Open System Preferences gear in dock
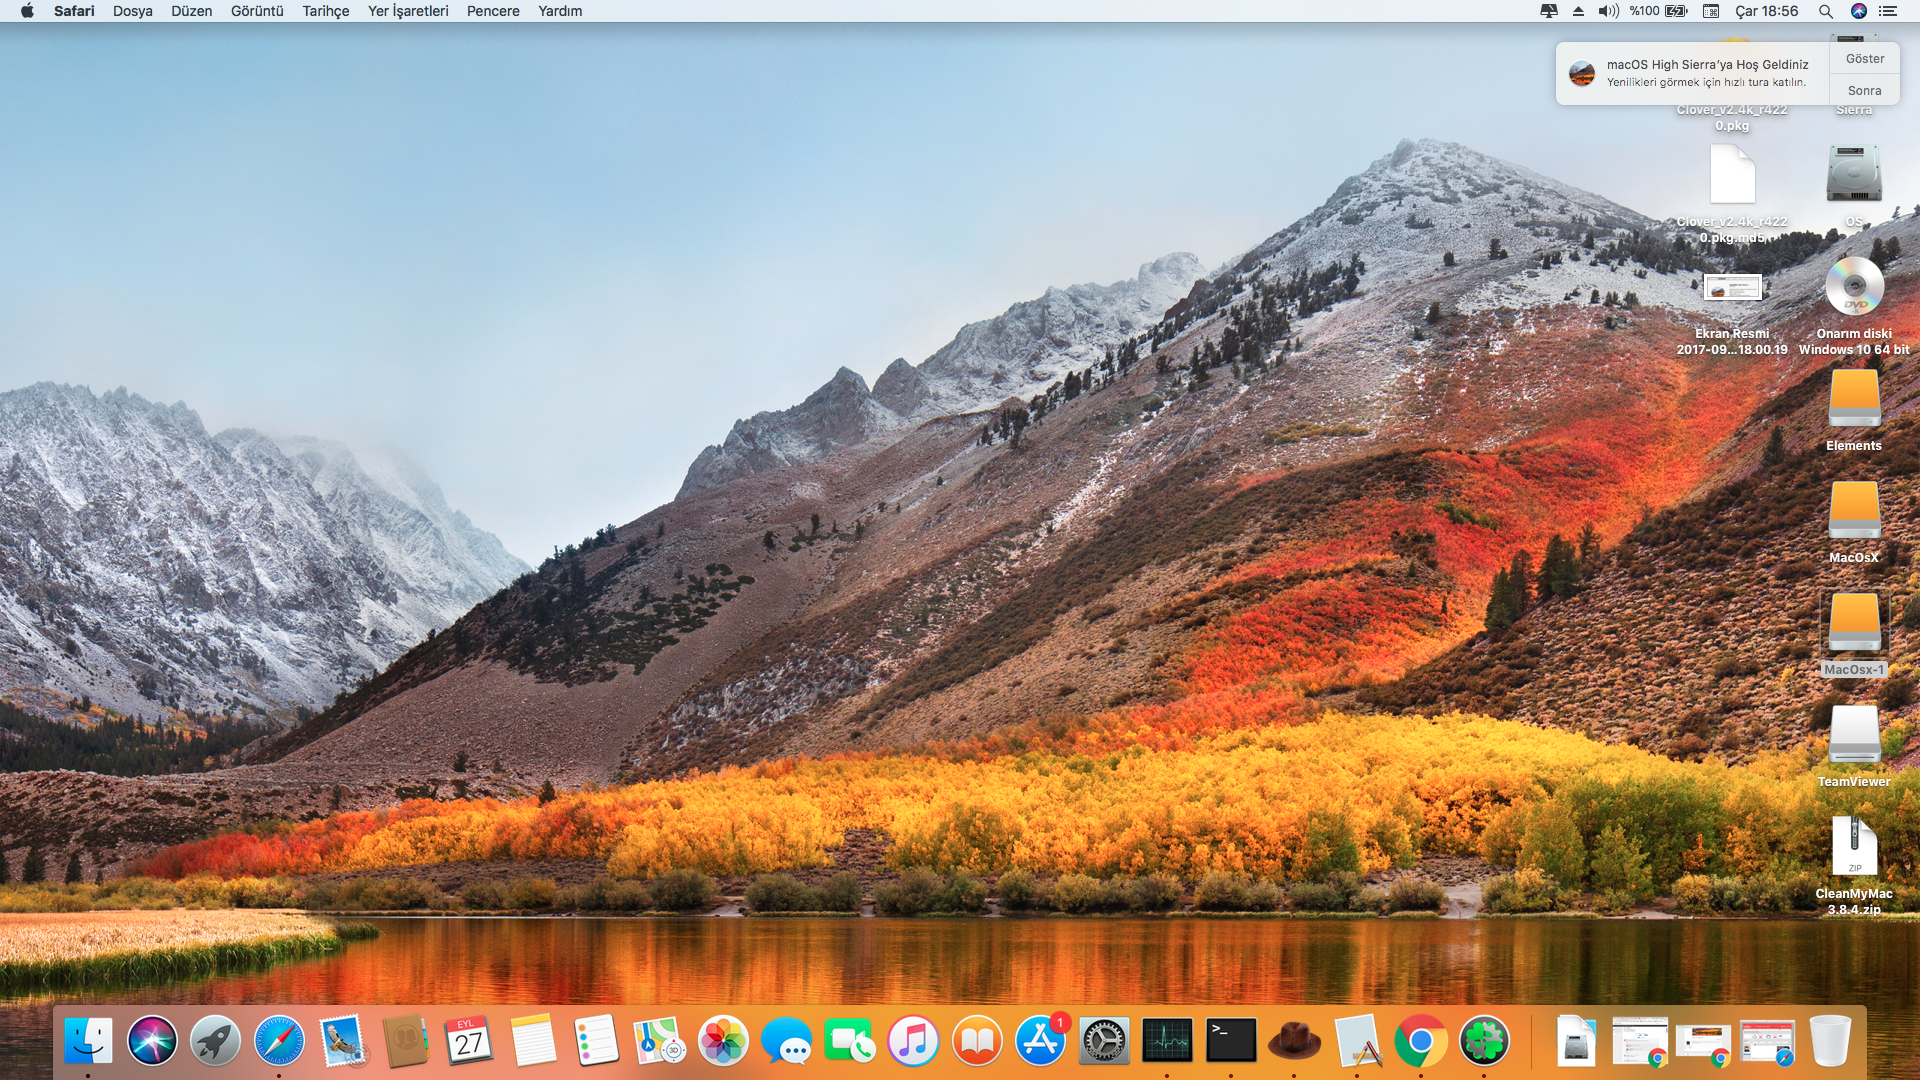1920x1080 pixels. coord(1104,1041)
